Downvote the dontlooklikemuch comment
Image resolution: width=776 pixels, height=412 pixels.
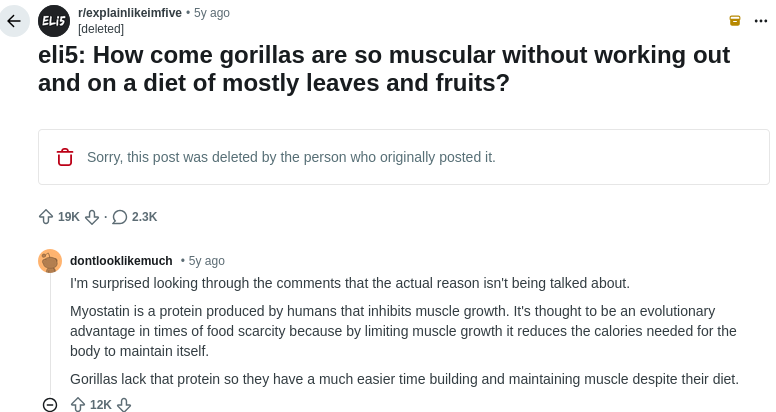(x=124, y=404)
